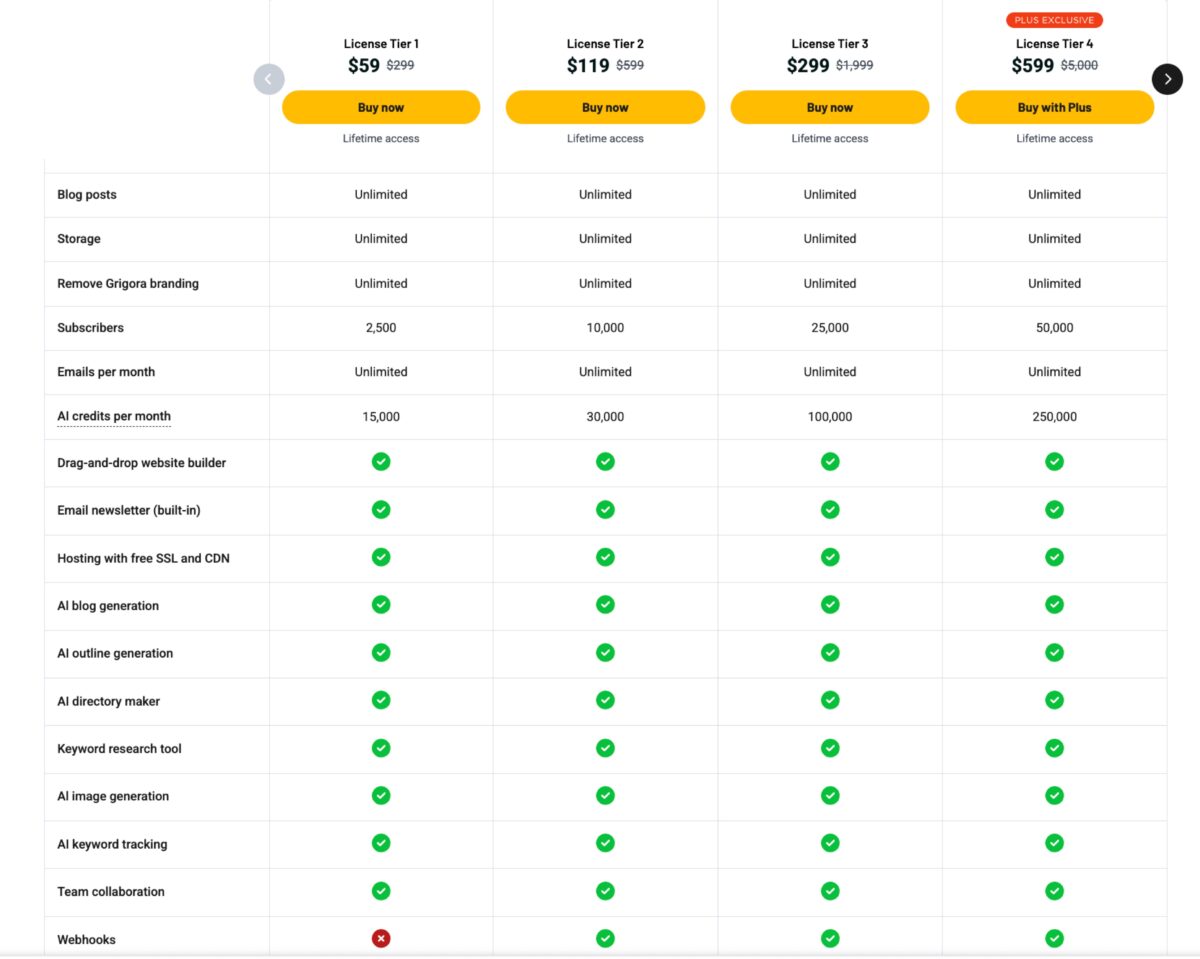The height and width of the screenshot is (959, 1200).
Task: Click Tier 3 Email newsletter checkmark
Action: pyautogui.click(x=830, y=509)
